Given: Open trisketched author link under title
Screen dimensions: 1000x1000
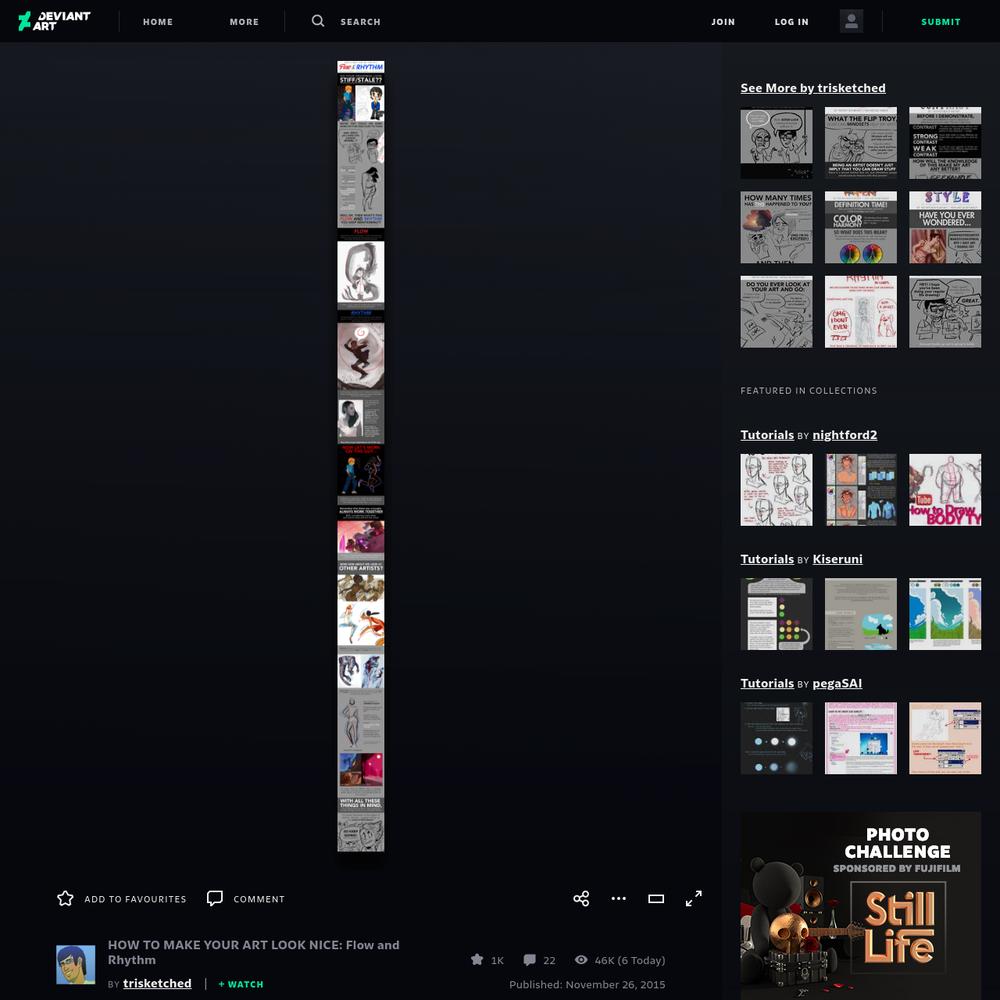Looking at the screenshot, I should click(157, 983).
